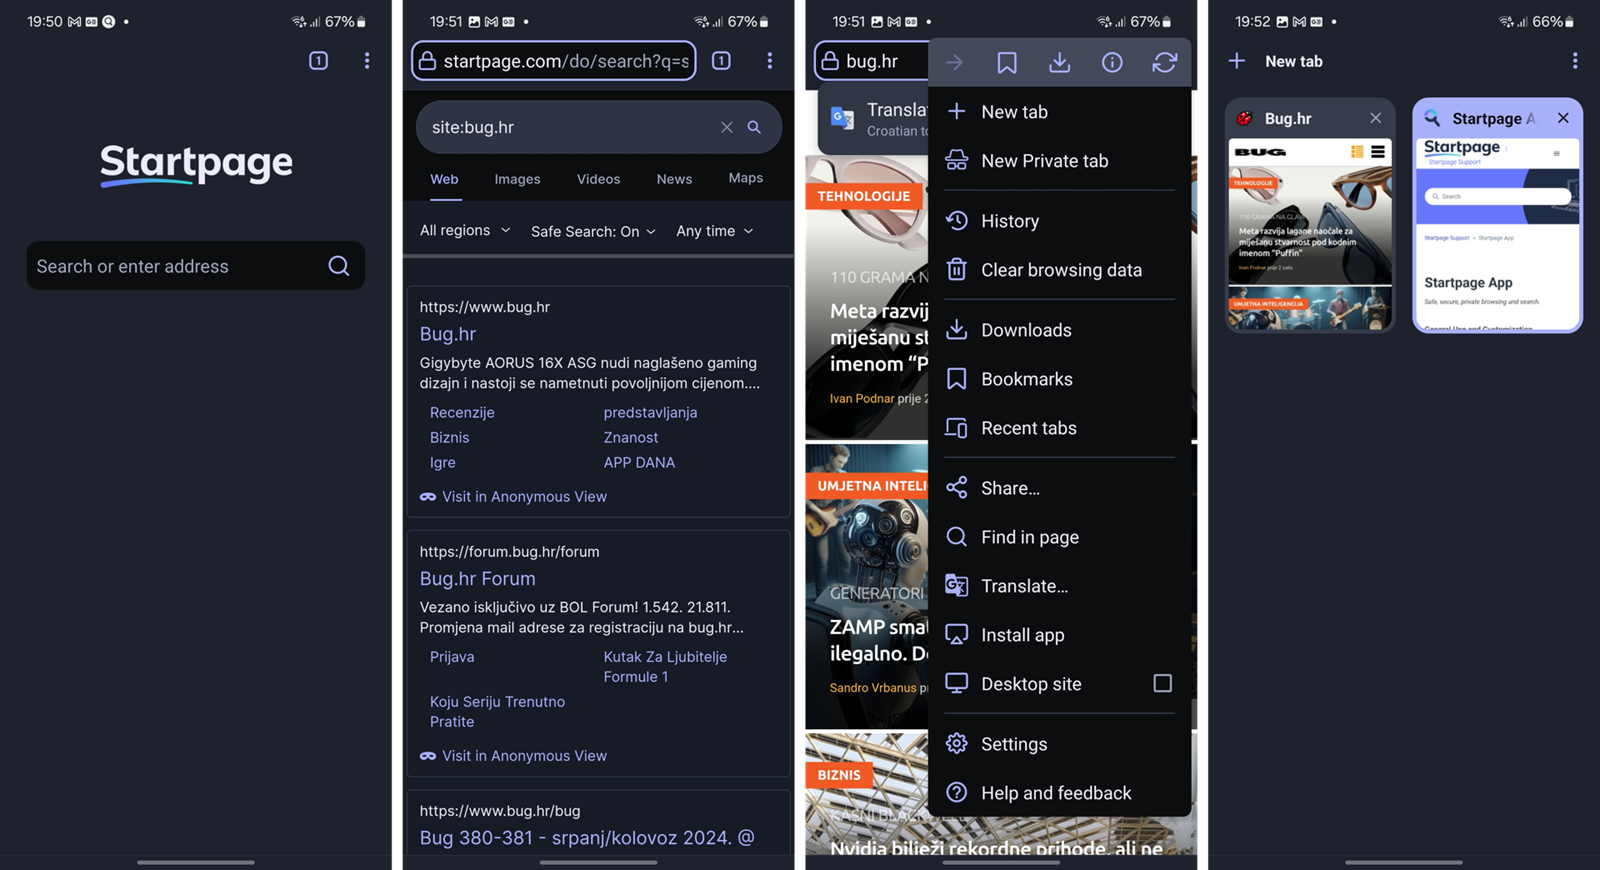Expand the Any time filter dropdown
Image resolution: width=1600 pixels, height=870 pixels.
click(714, 231)
